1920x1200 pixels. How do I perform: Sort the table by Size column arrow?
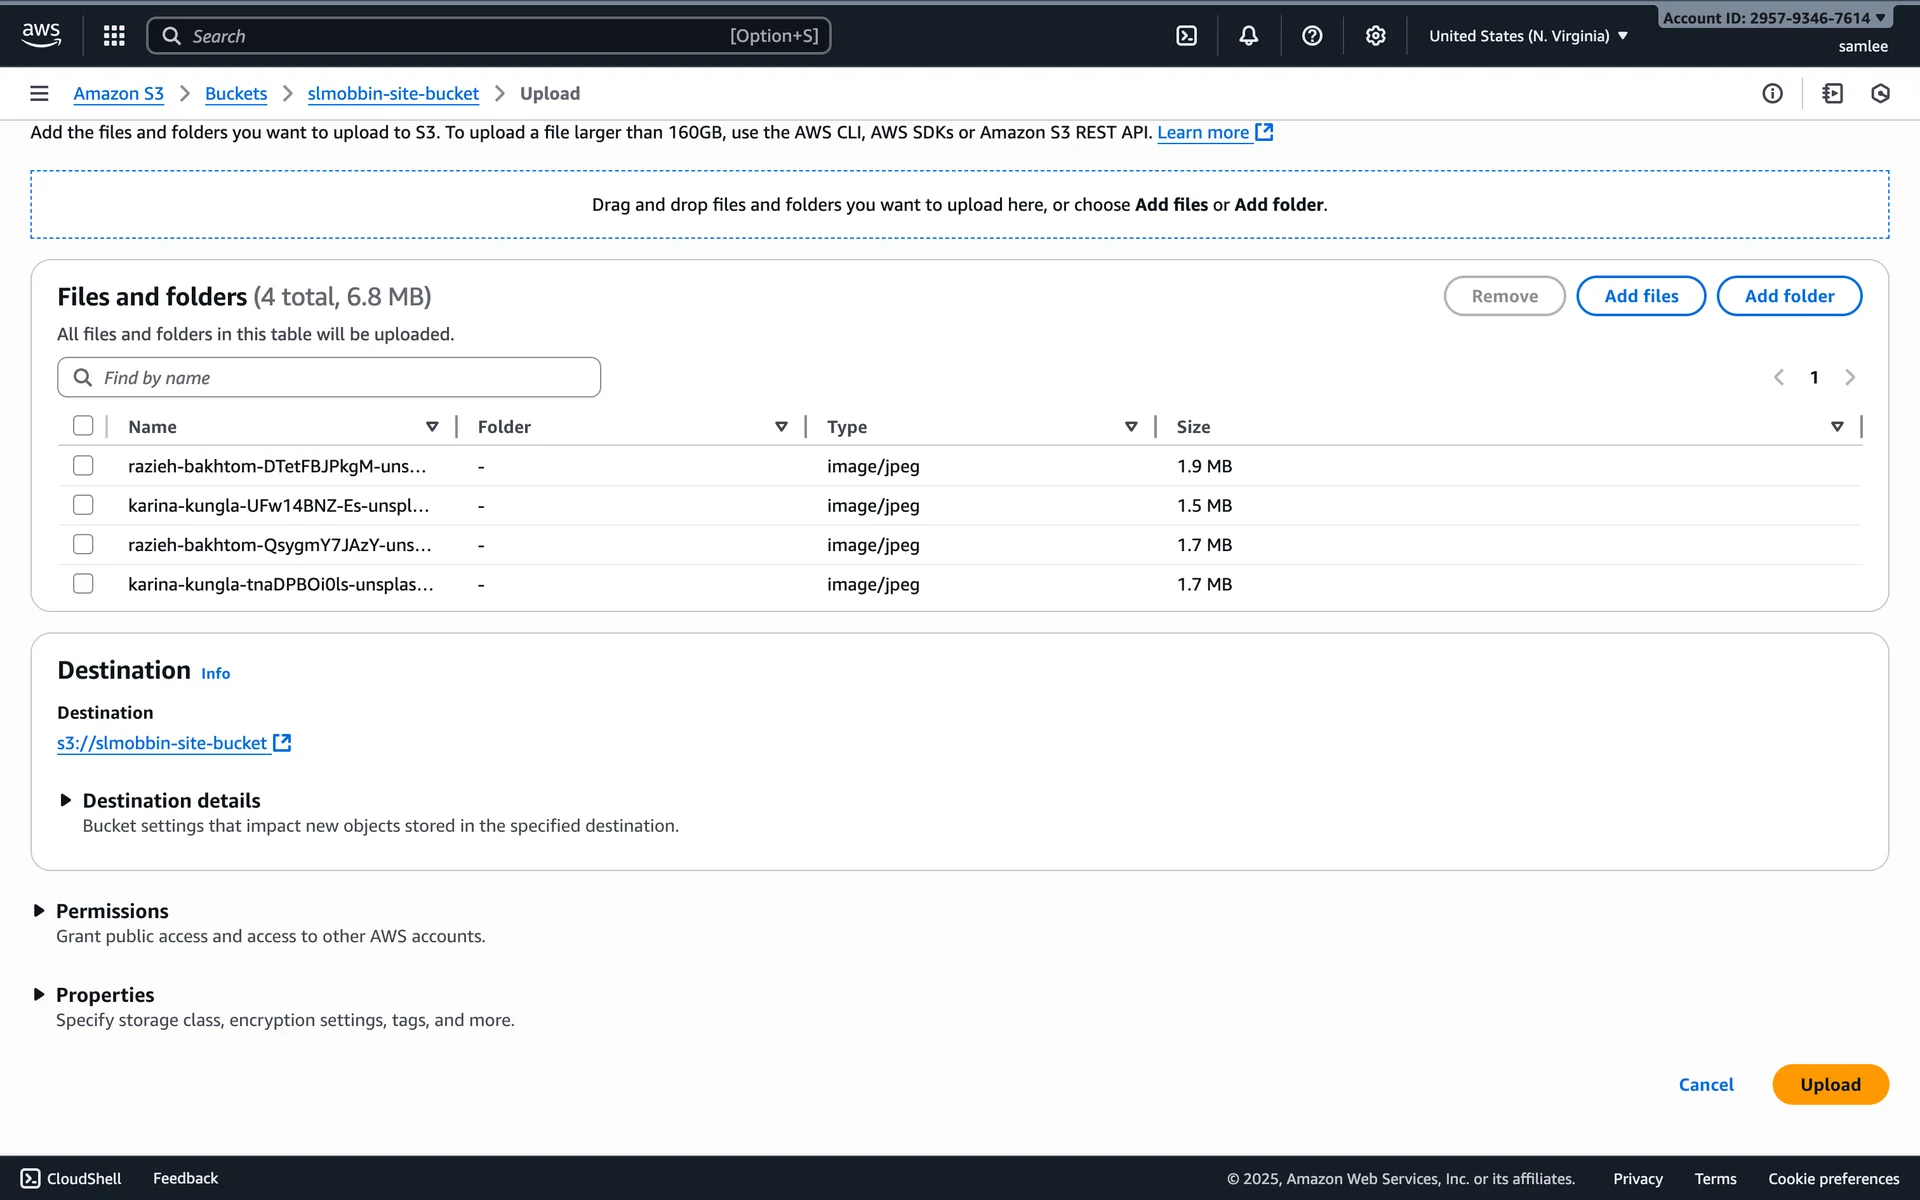[x=1837, y=427]
